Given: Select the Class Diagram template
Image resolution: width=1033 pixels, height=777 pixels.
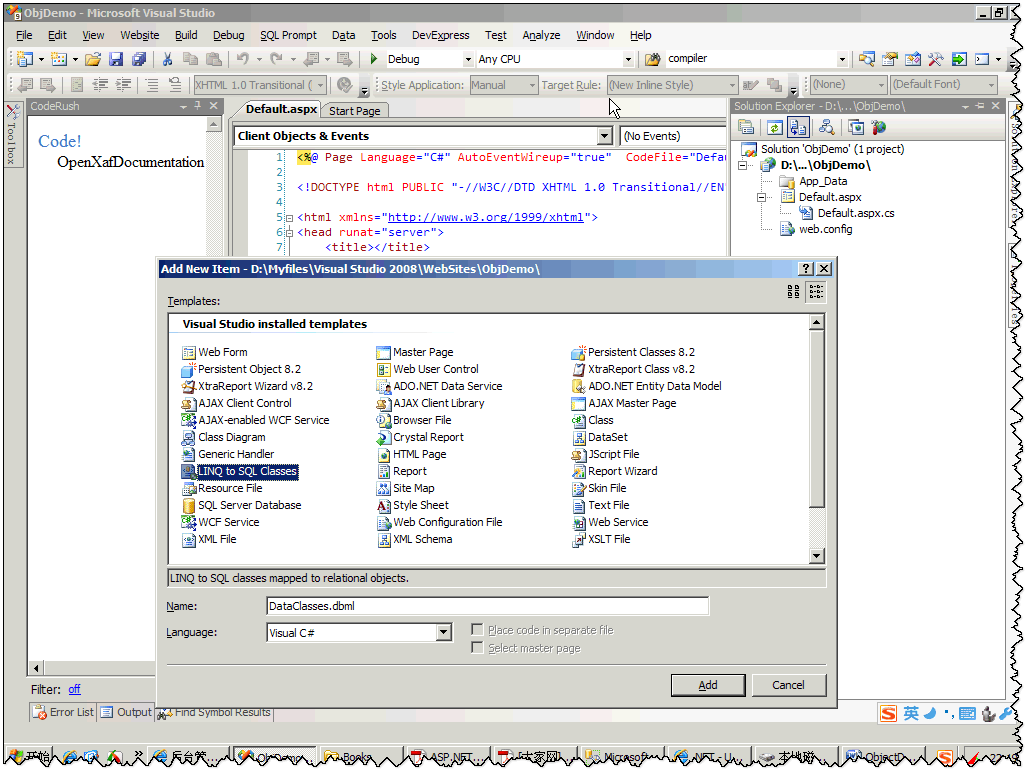Looking at the screenshot, I should click(224, 438).
